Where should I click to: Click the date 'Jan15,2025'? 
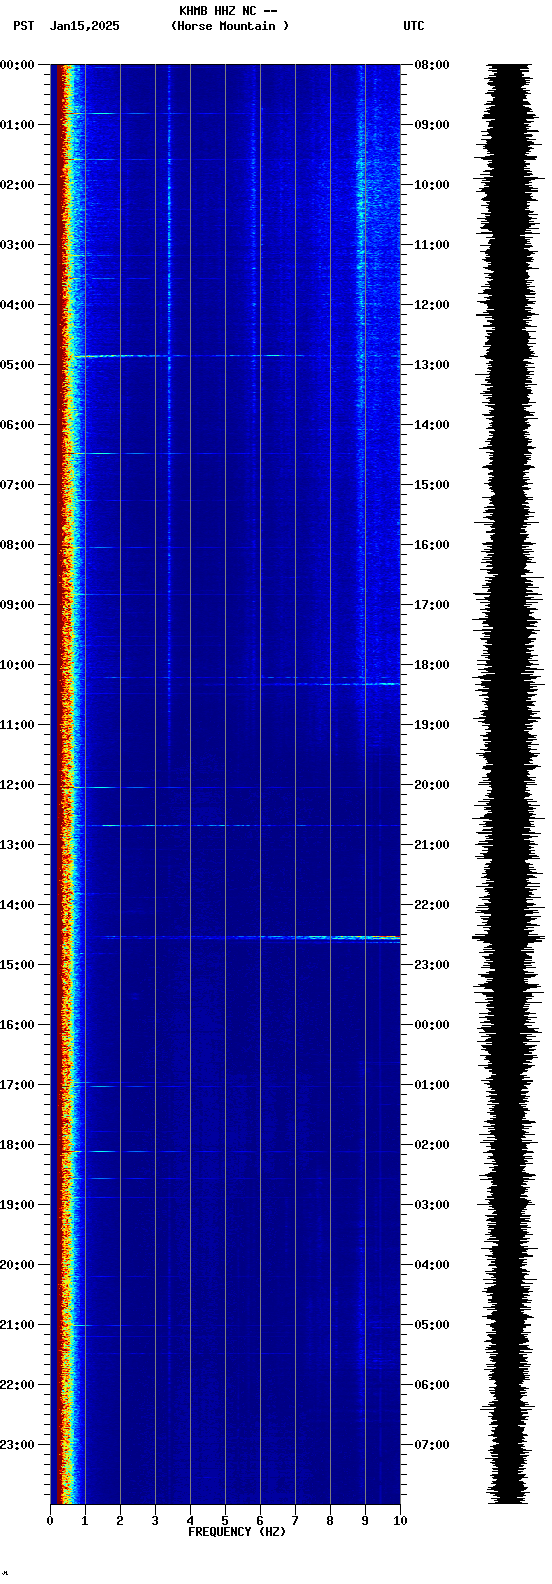(x=85, y=26)
